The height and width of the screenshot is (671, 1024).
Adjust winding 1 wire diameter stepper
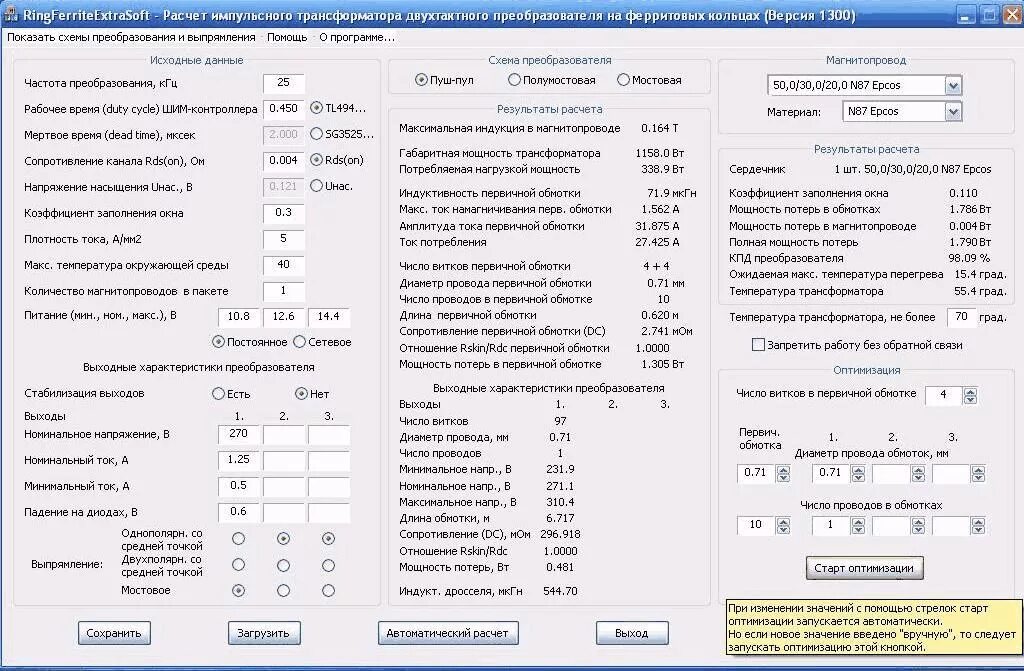(858, 474)
